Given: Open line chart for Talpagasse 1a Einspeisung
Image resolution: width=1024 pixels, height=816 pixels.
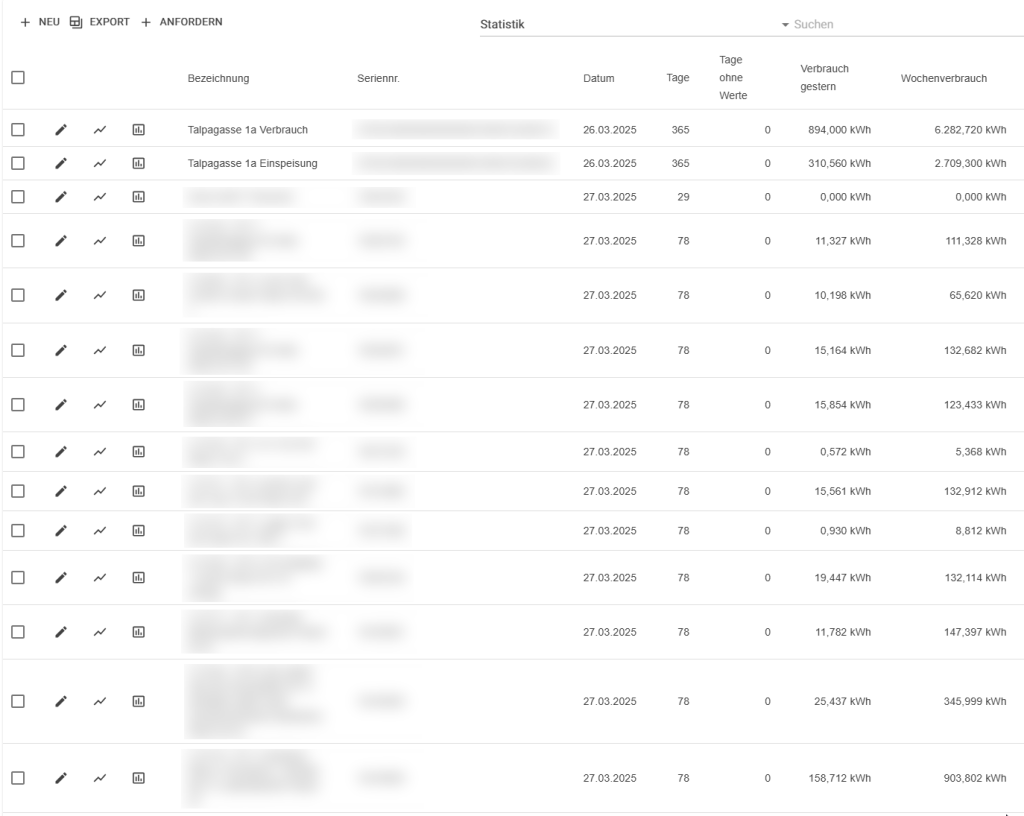Looking at the screenshot, I should tap(100, 163).
